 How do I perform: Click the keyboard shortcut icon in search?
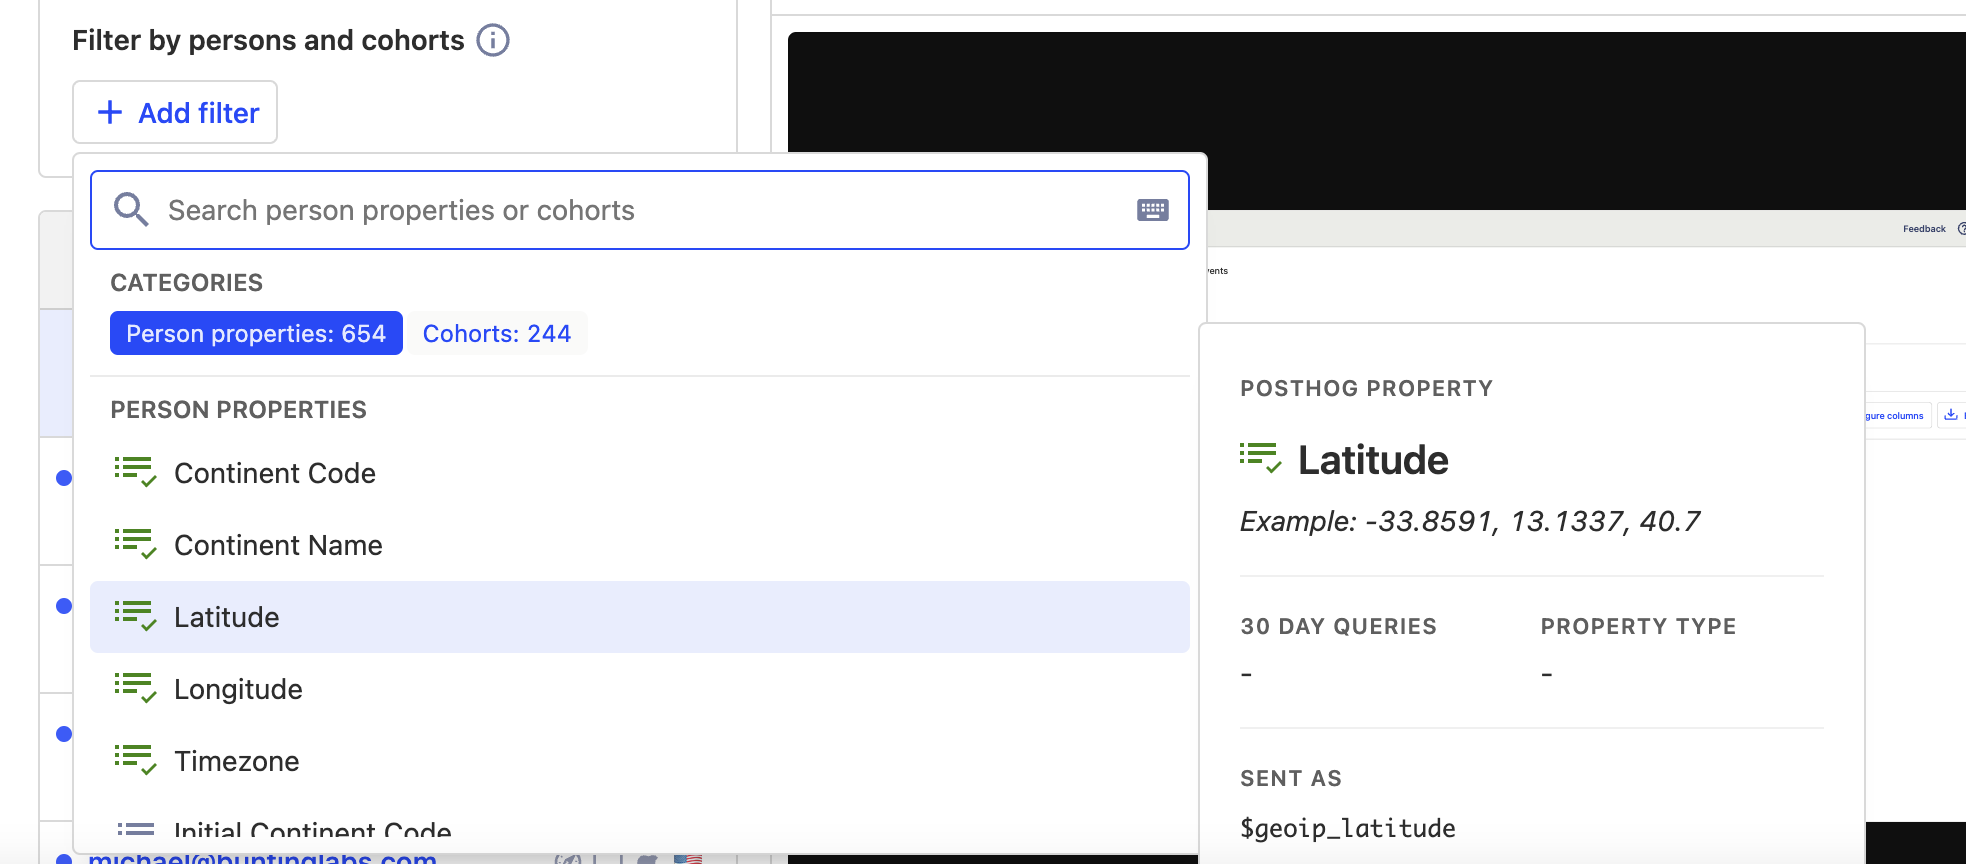(1152, 210)
